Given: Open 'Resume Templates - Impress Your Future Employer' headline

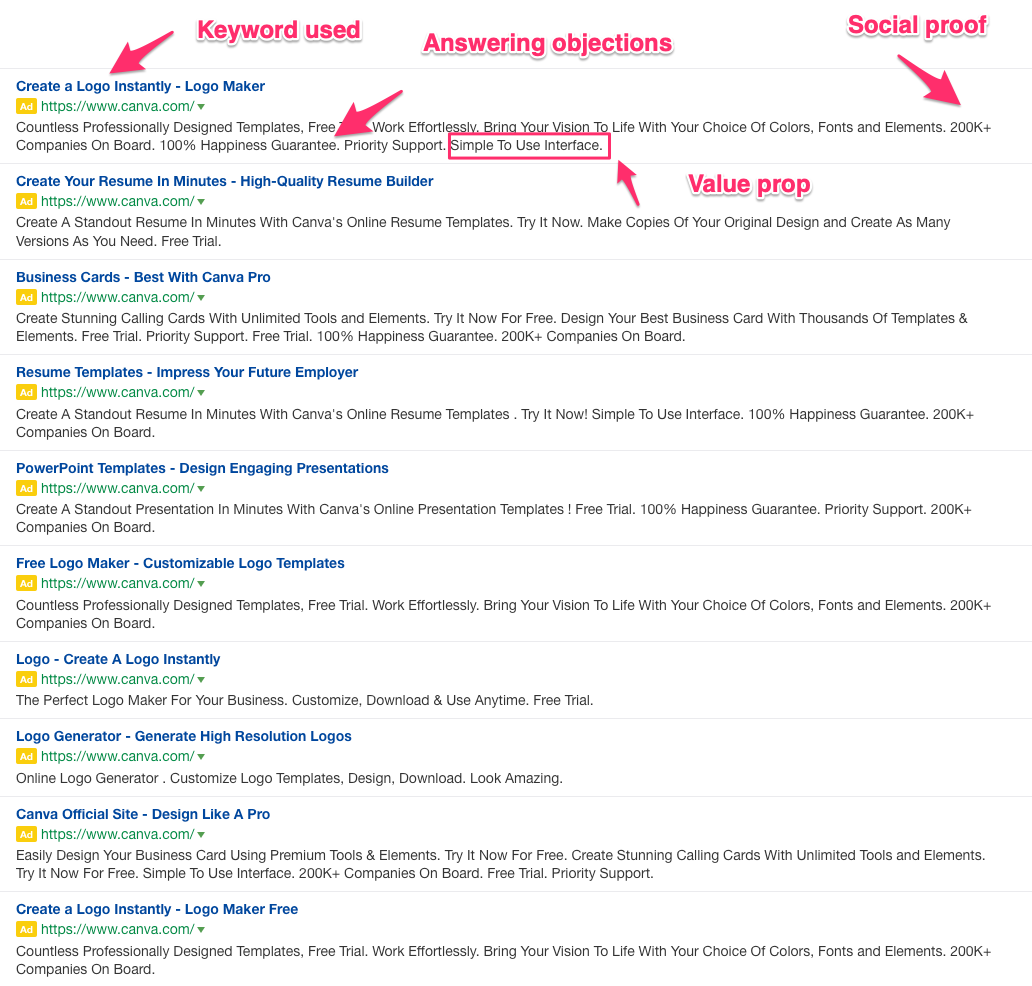Looking at the screenshot, I should click(x=187, y=372).
